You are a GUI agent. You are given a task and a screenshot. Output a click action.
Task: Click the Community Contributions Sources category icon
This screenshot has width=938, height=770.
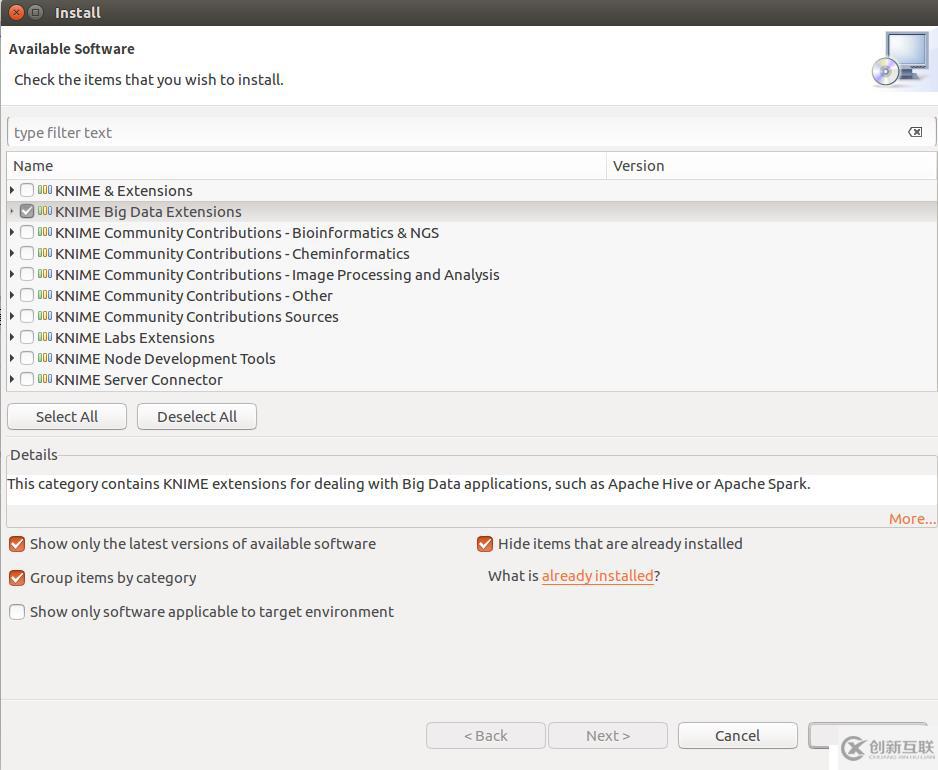pyautogui.click(x=45, y=316)
